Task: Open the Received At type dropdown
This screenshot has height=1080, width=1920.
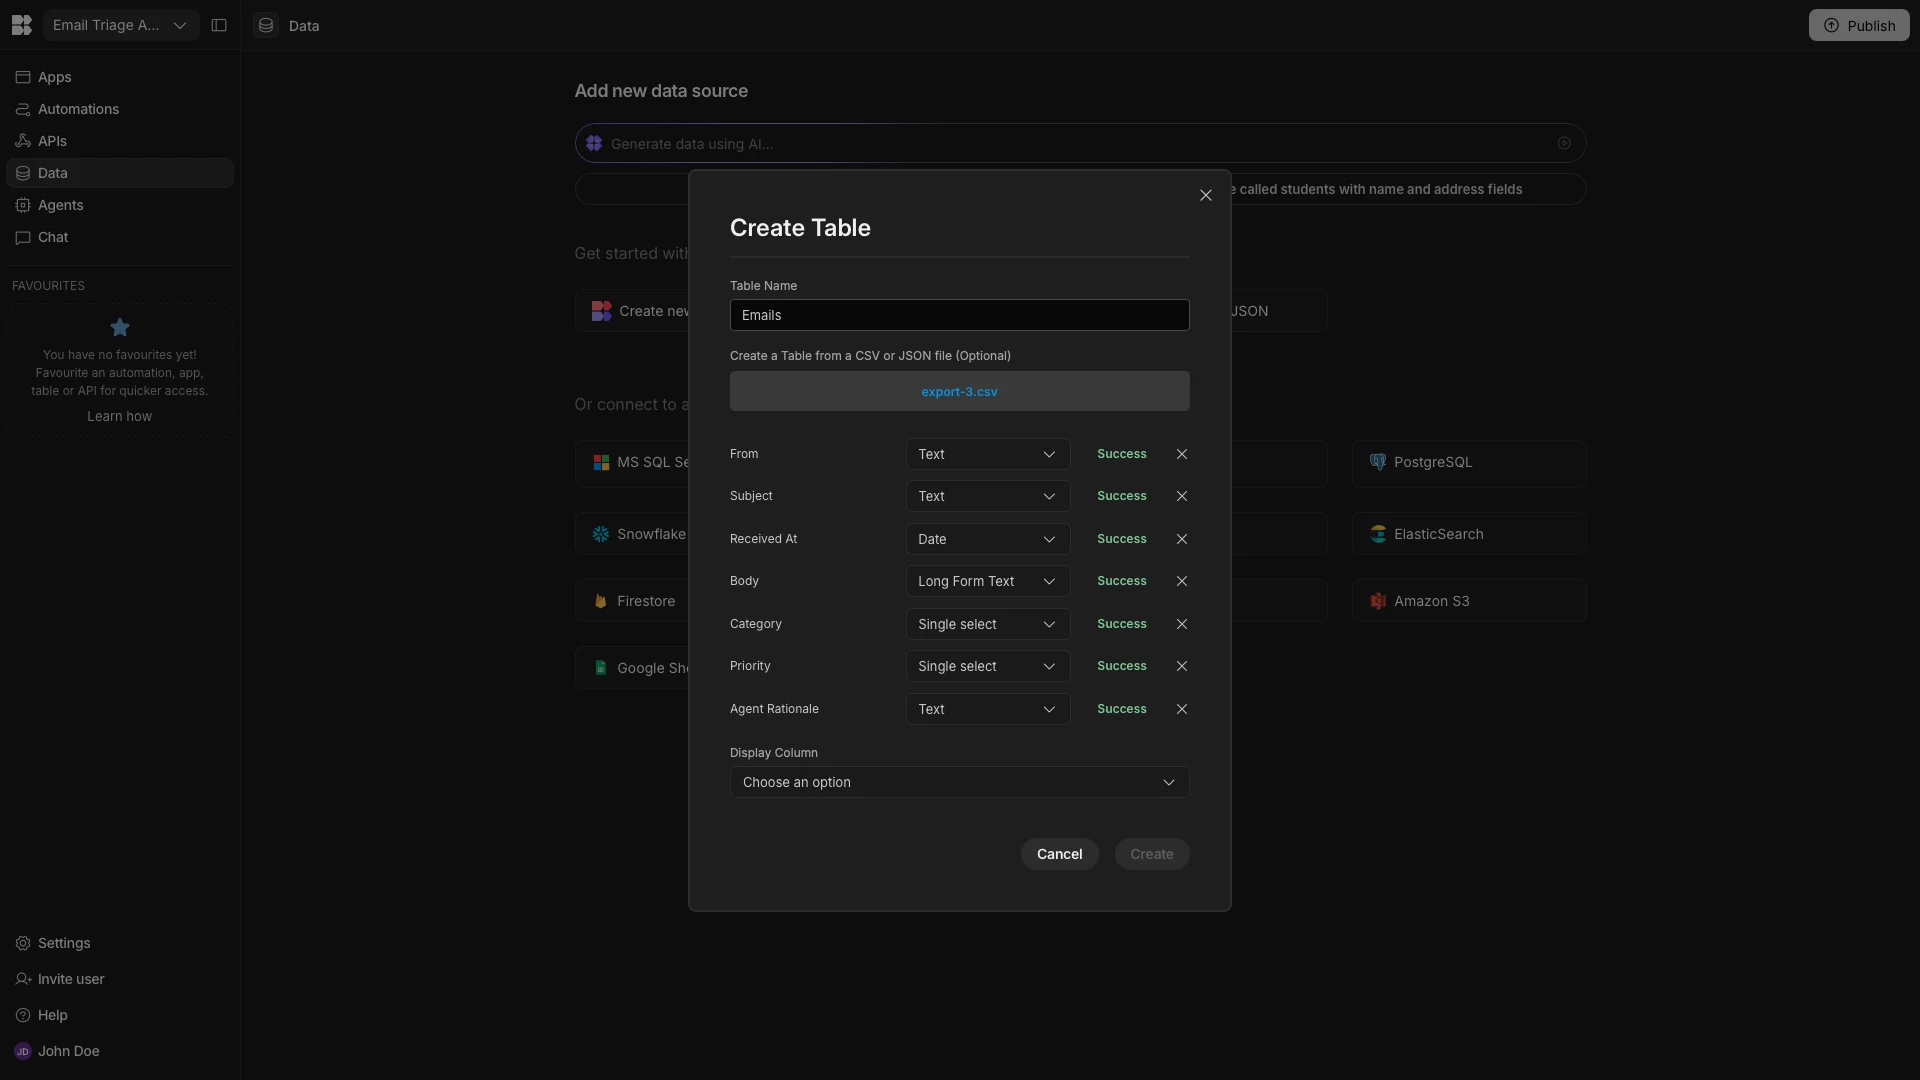Action: [987, 539]
